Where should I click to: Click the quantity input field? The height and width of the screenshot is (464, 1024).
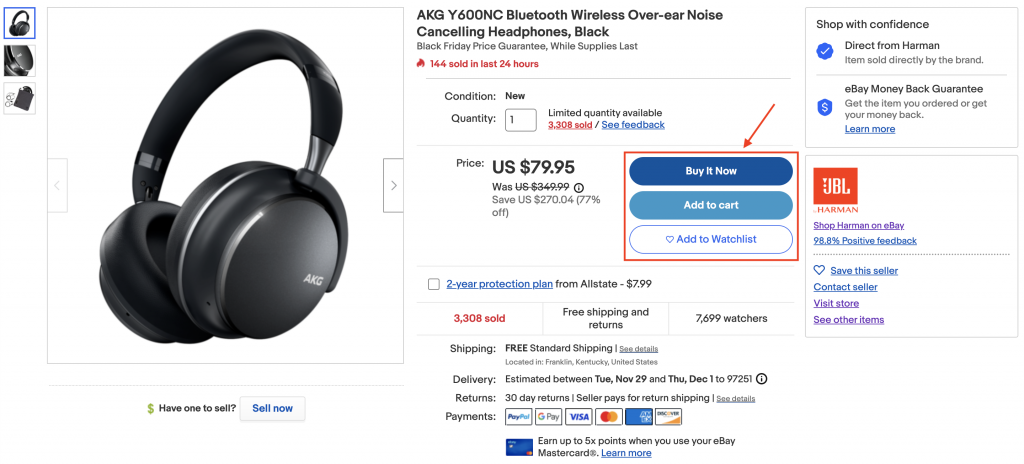521,120
